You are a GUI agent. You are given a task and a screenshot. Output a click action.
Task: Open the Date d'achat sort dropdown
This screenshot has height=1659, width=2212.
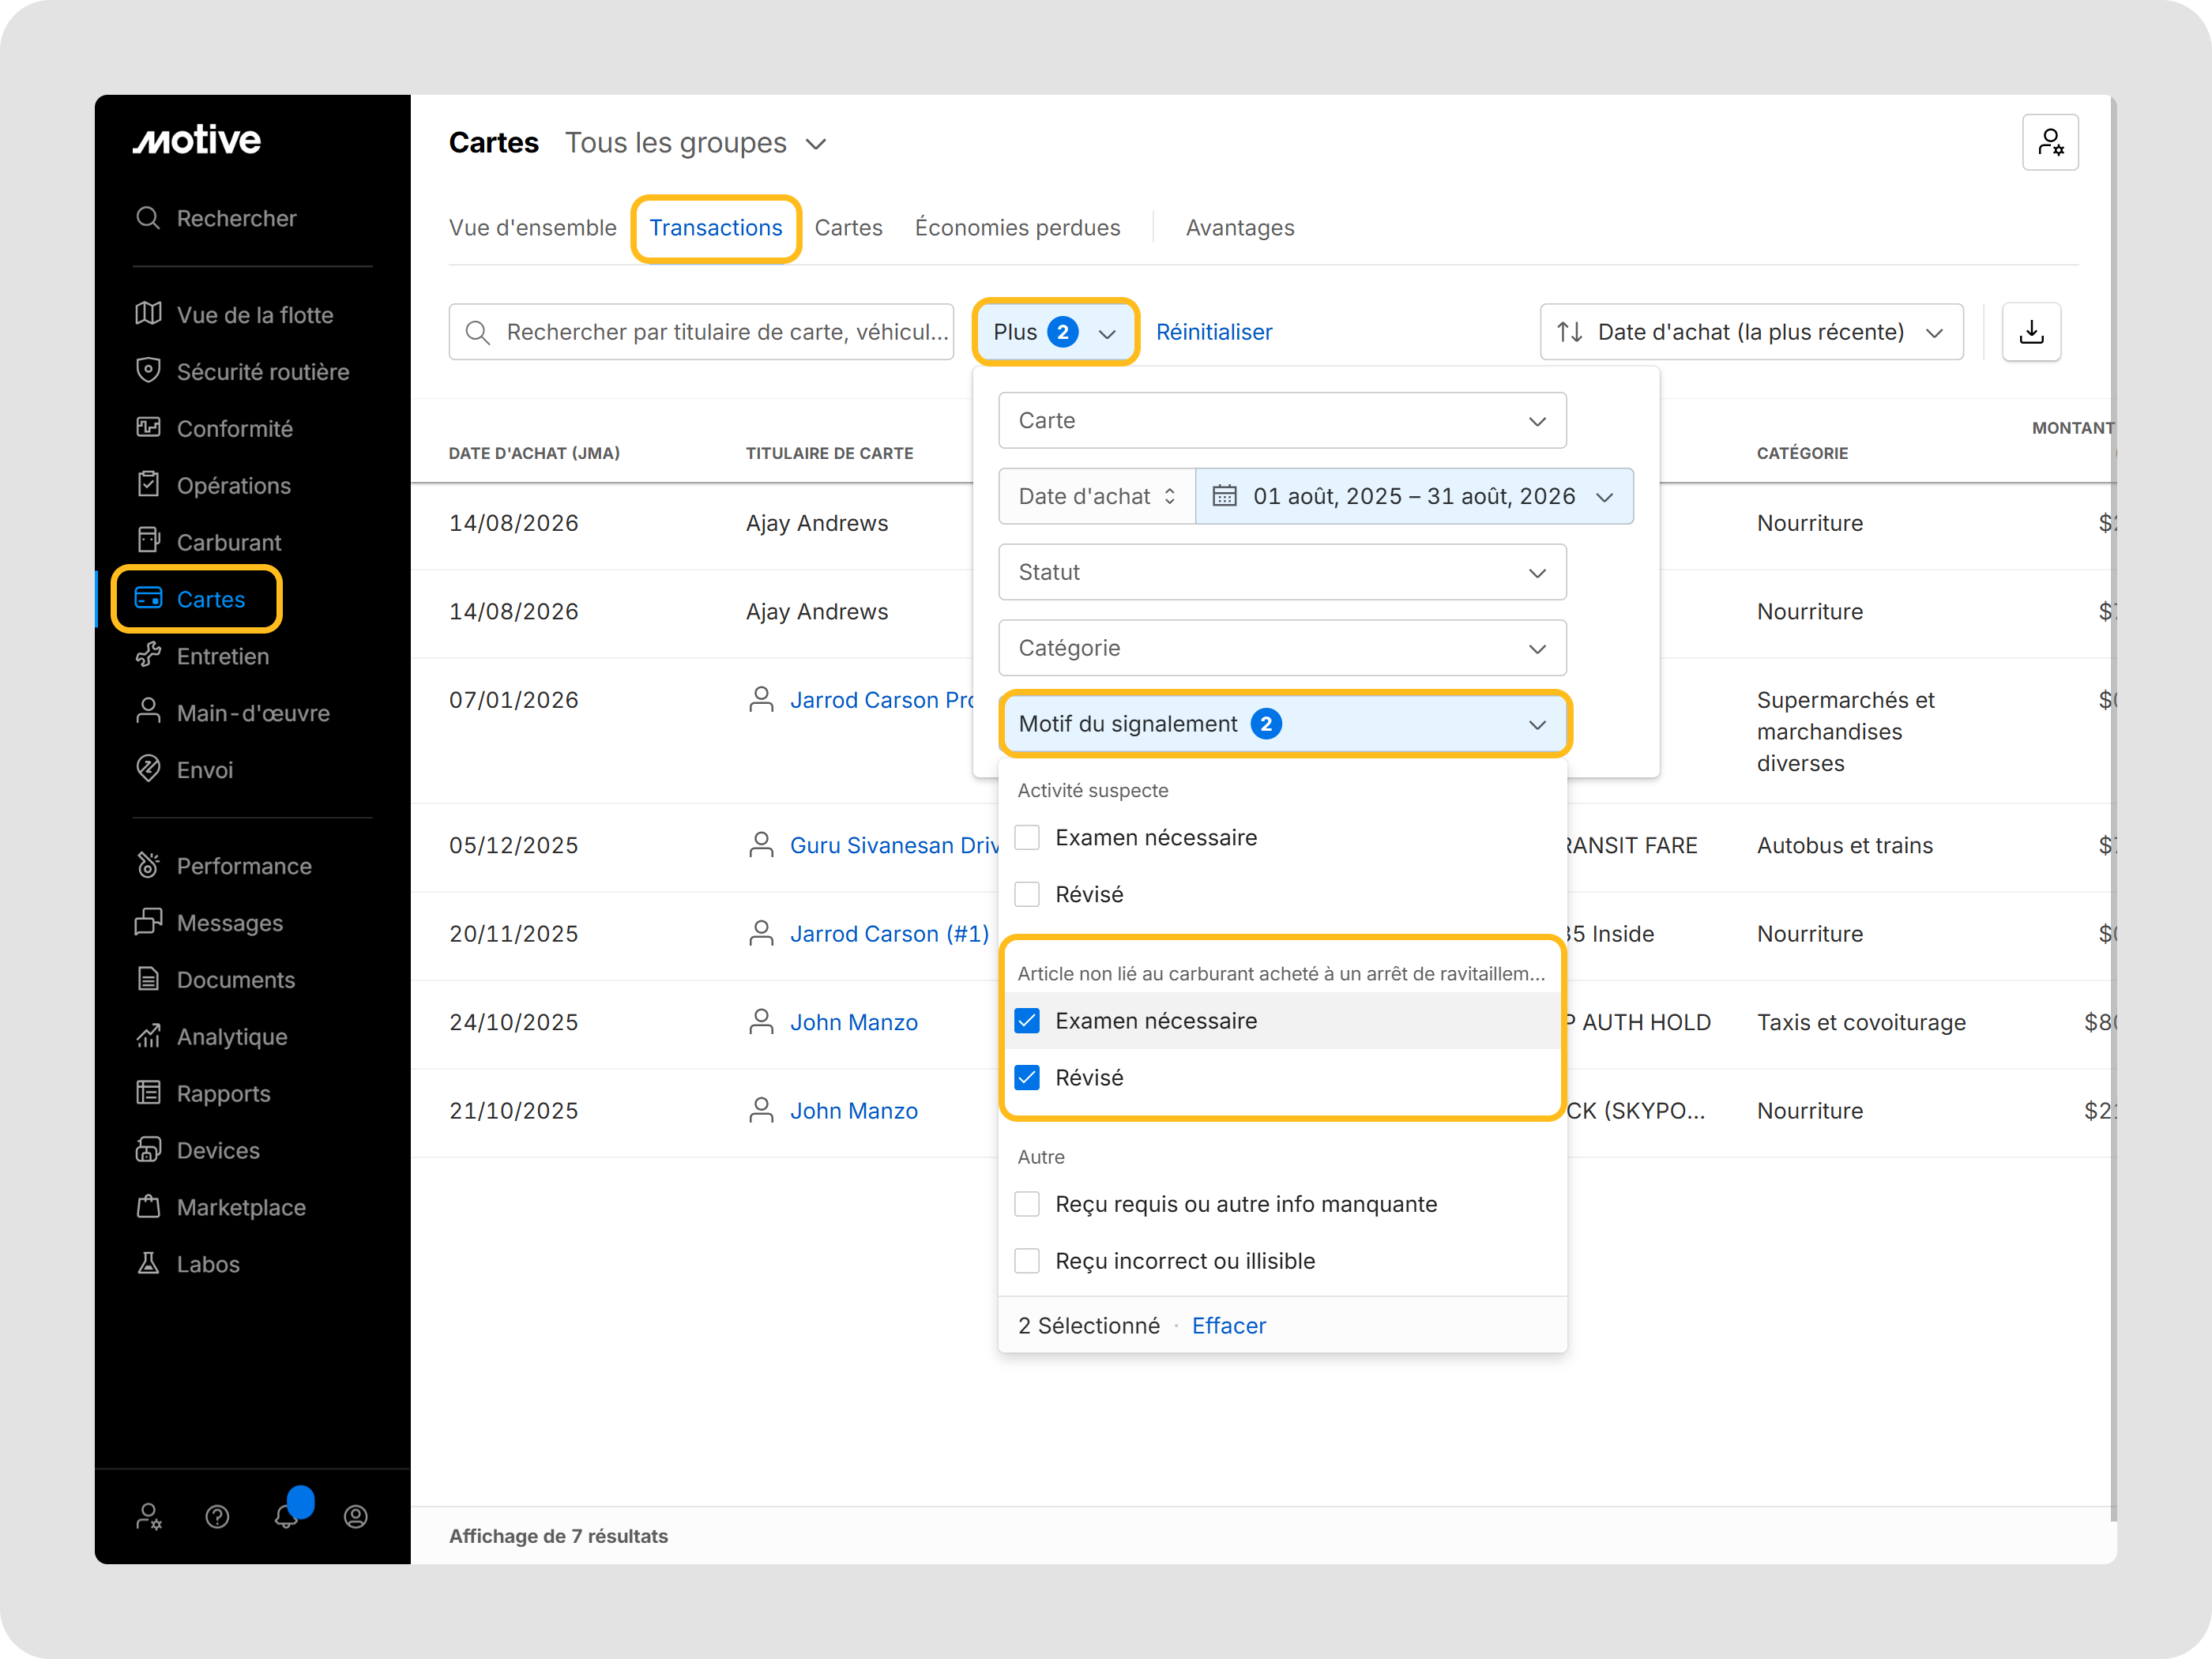1751,332
